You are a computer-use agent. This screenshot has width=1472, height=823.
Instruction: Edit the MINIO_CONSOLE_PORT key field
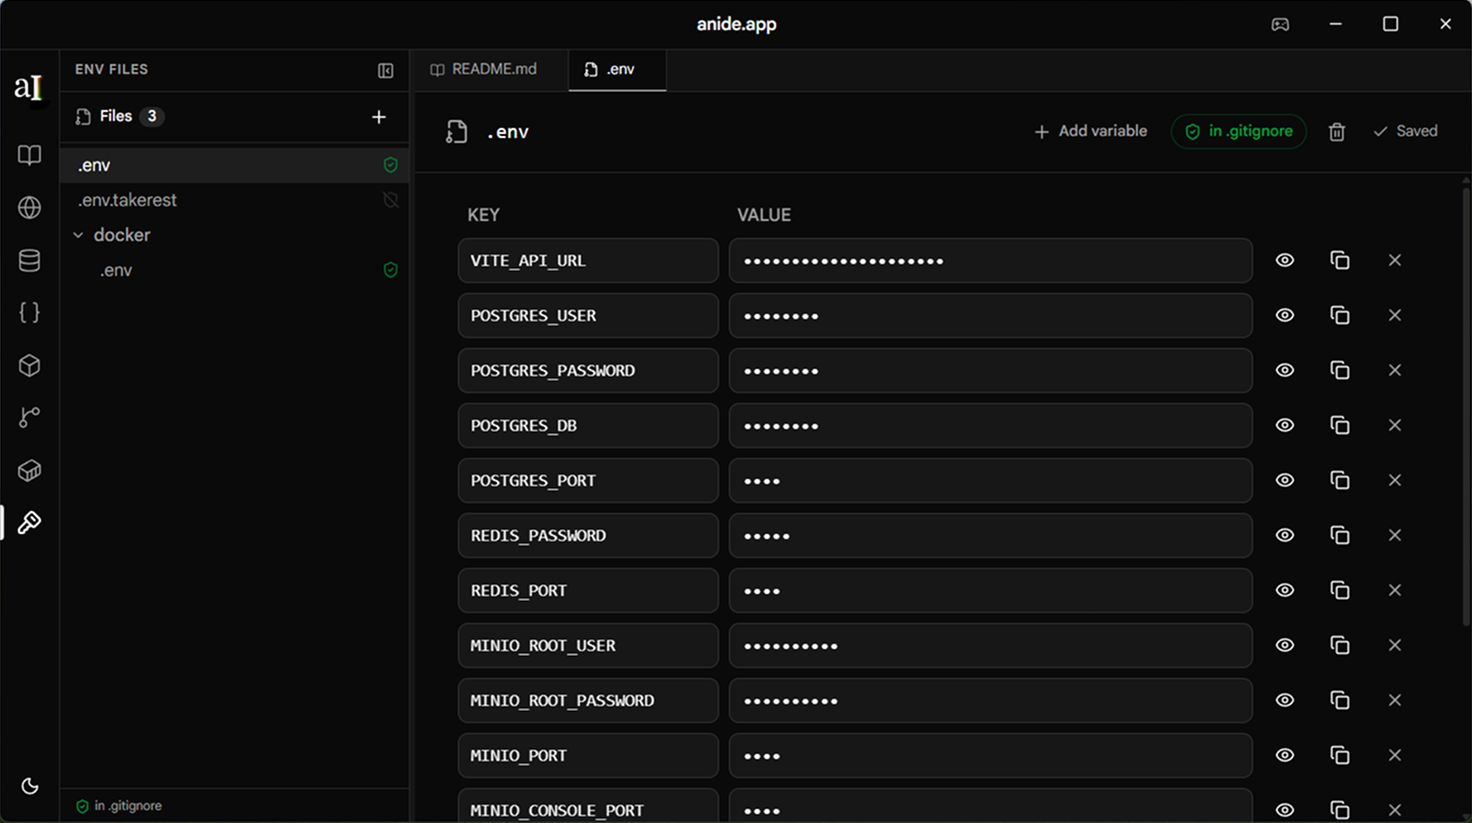588,806
